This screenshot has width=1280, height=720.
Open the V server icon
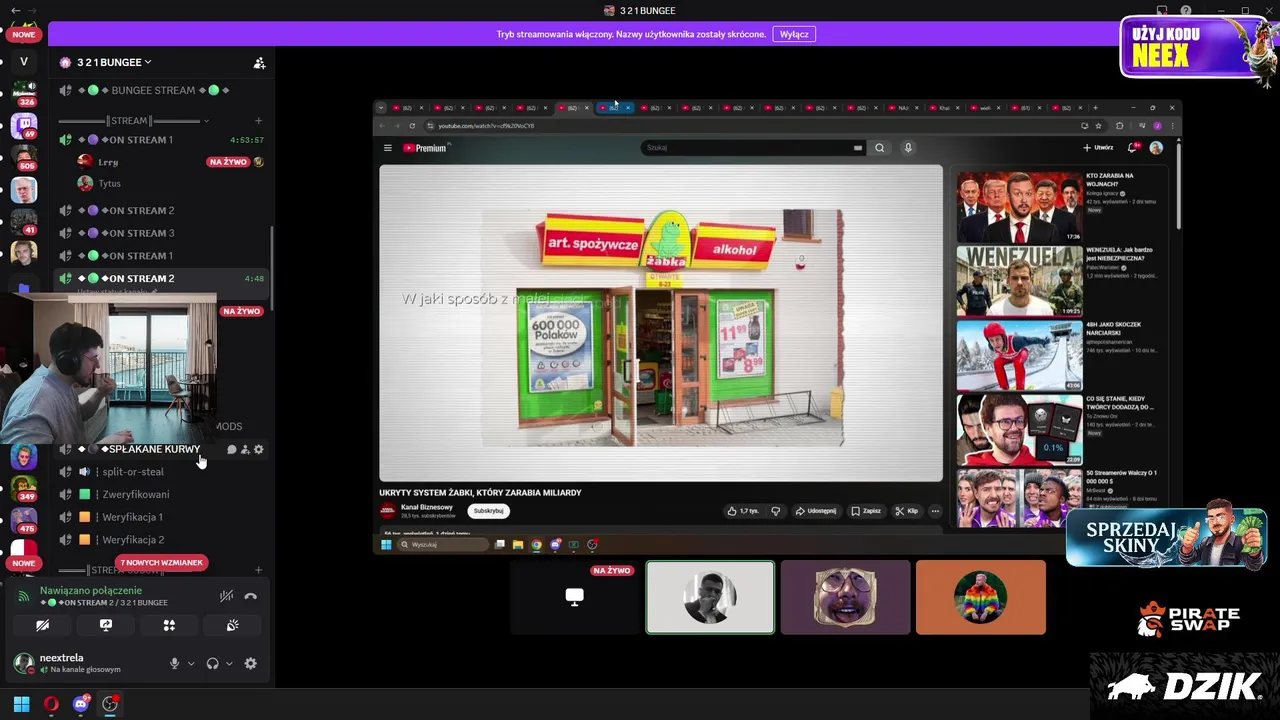click(24, 62)
